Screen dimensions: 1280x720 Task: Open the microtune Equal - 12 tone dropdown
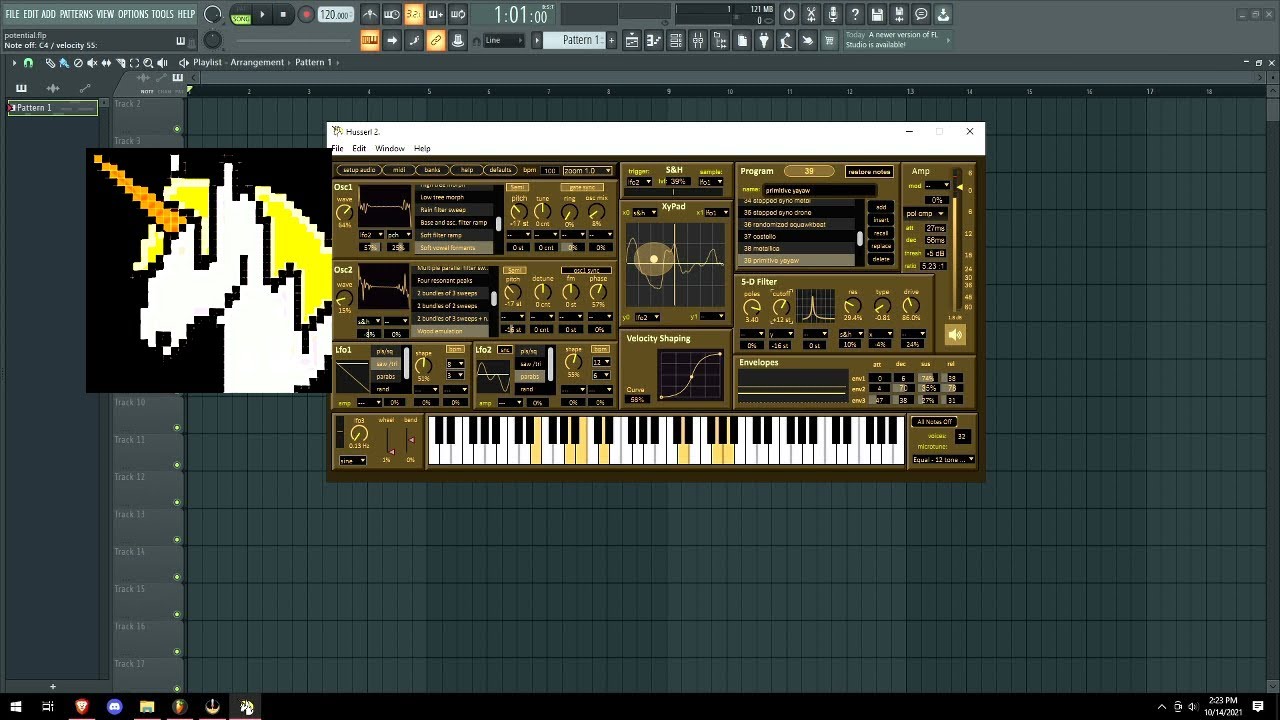(x=943, y=460)
